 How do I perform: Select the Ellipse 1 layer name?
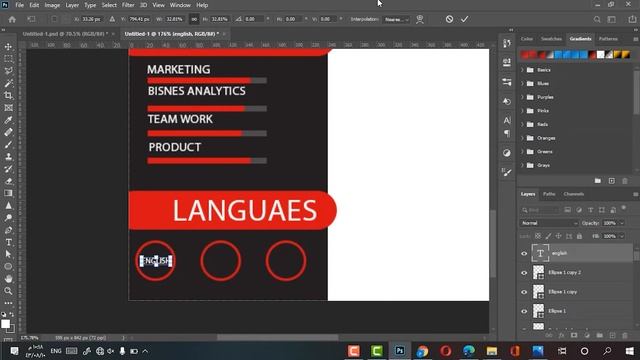(557, 311)
